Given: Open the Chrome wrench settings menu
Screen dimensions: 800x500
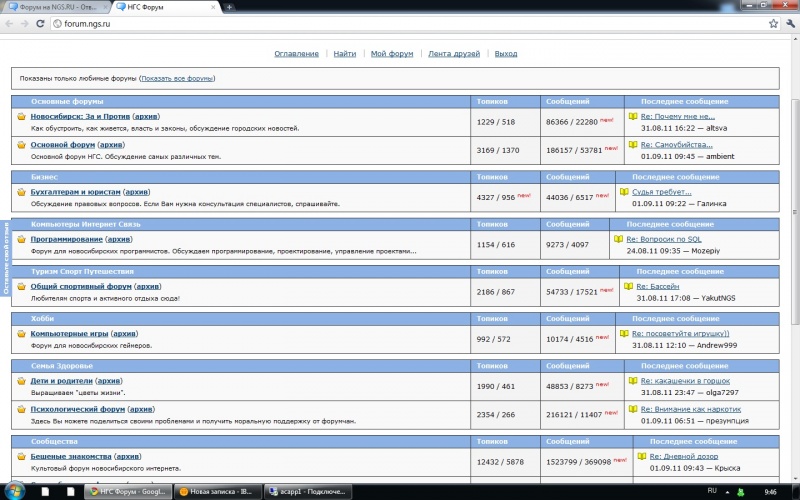Looking at the screenshot, I should pos(788,22).
